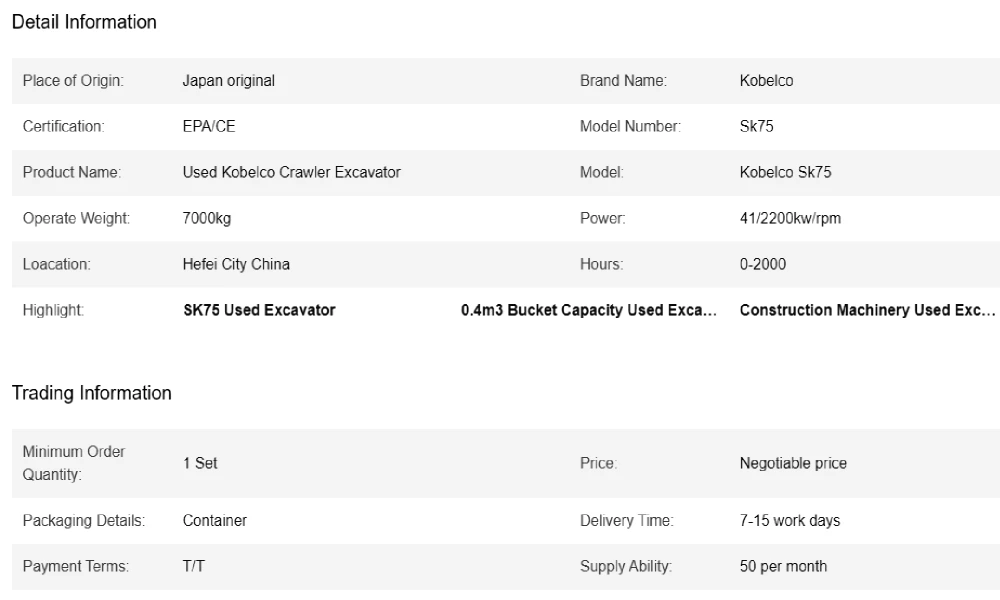Click the 'Negotiable price' value

793,463
